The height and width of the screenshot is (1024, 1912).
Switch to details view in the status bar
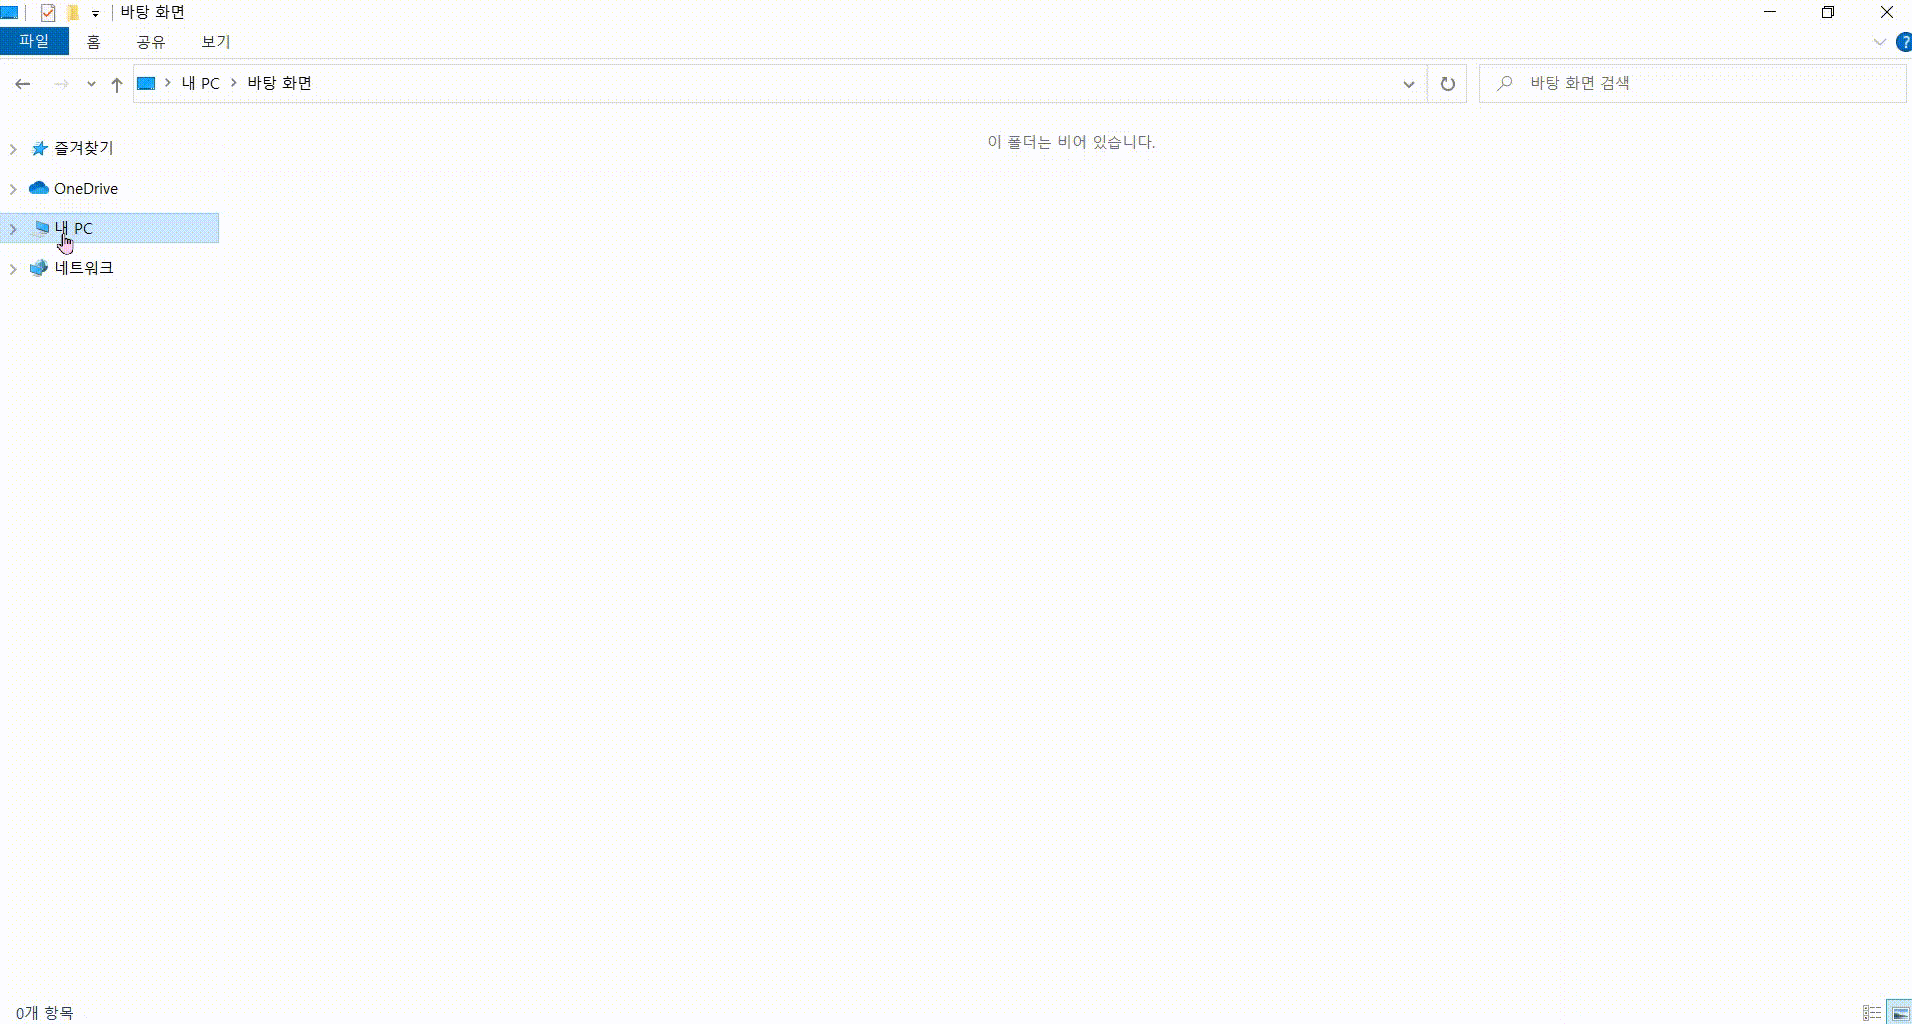coord(1872,1013)
